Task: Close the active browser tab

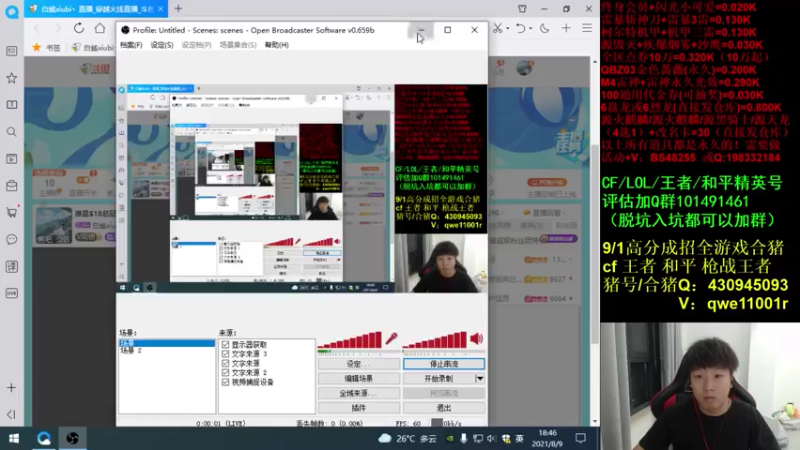Action: click(x=160, y=9)
